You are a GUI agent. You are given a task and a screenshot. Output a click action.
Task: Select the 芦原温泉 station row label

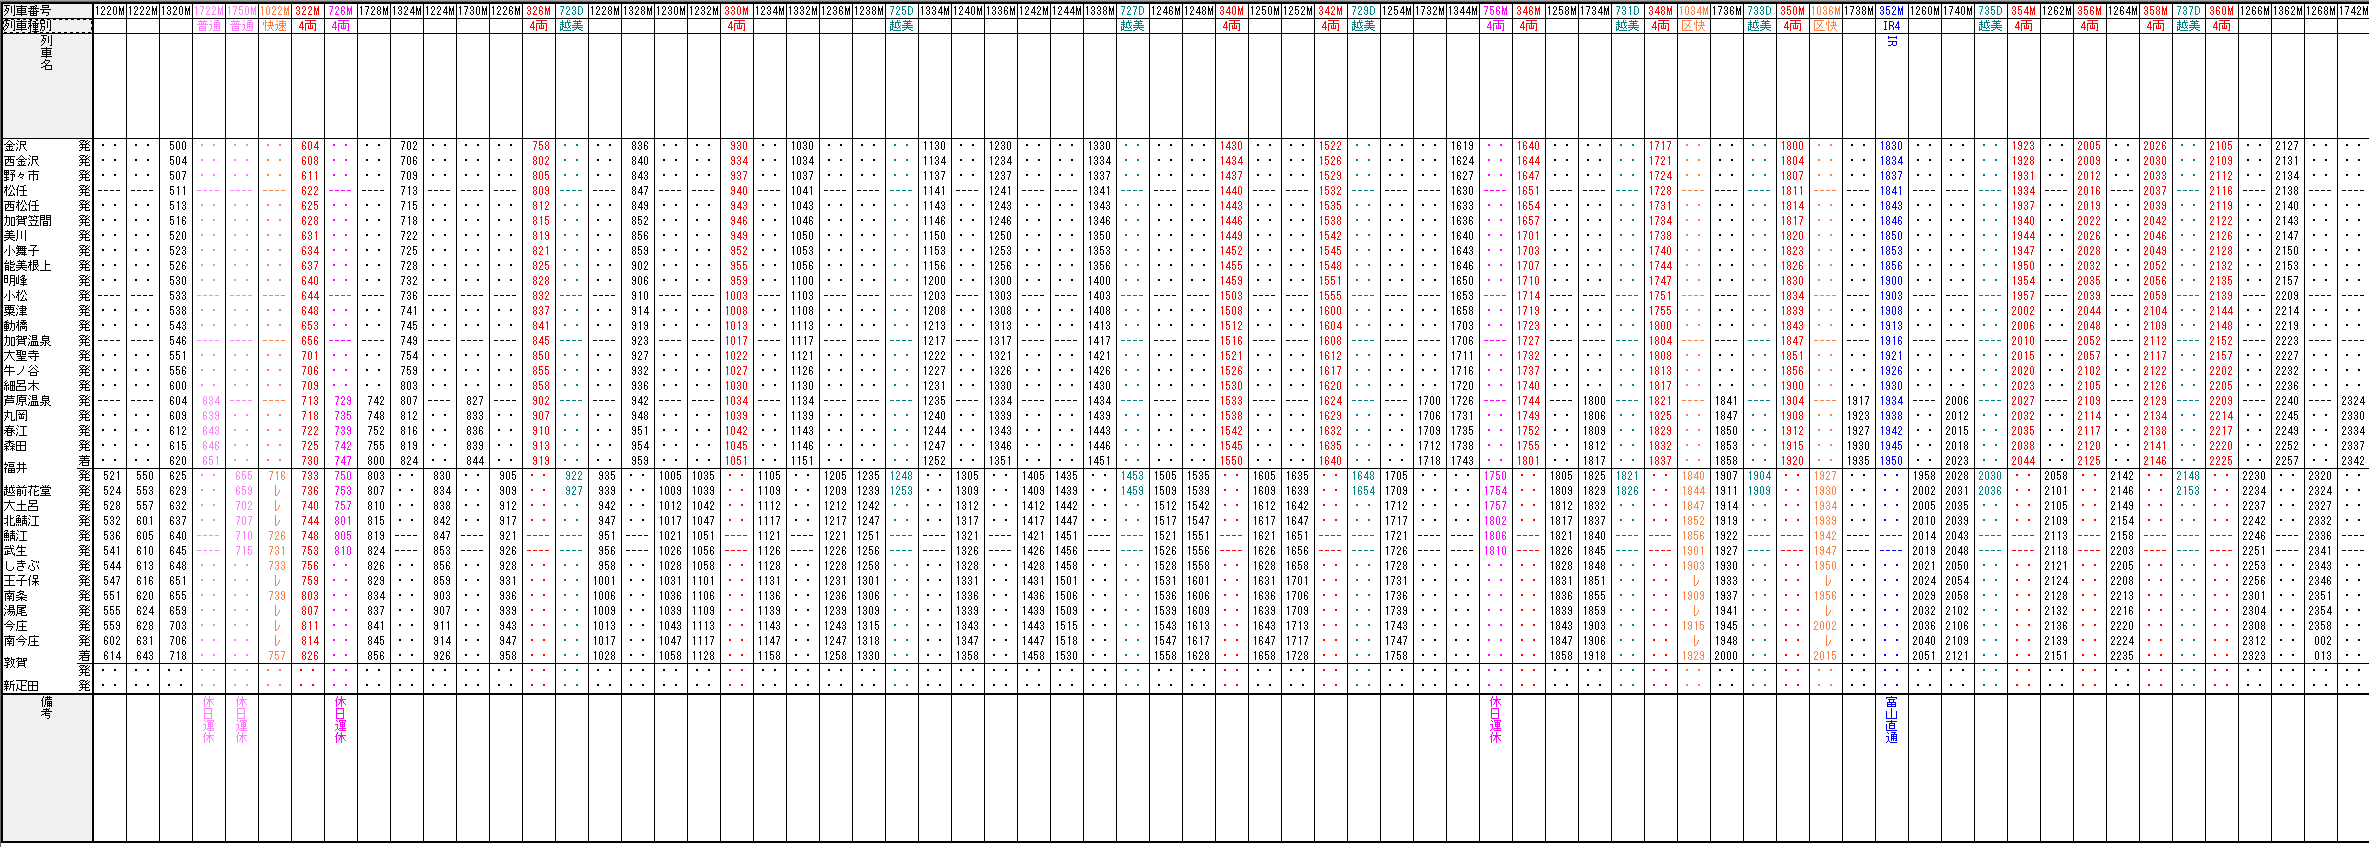pos(27,401)
